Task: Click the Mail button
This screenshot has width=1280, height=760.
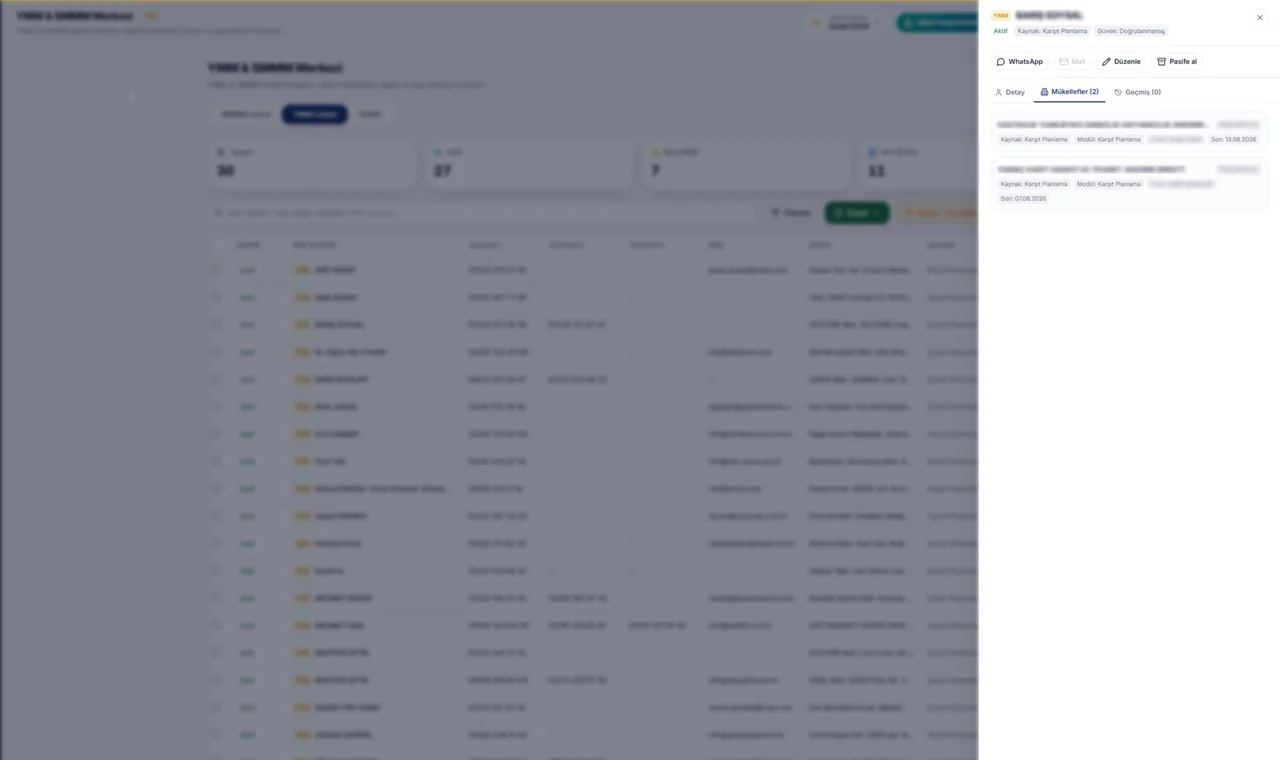Action: pyautogui.click(x=1072, y=62)
